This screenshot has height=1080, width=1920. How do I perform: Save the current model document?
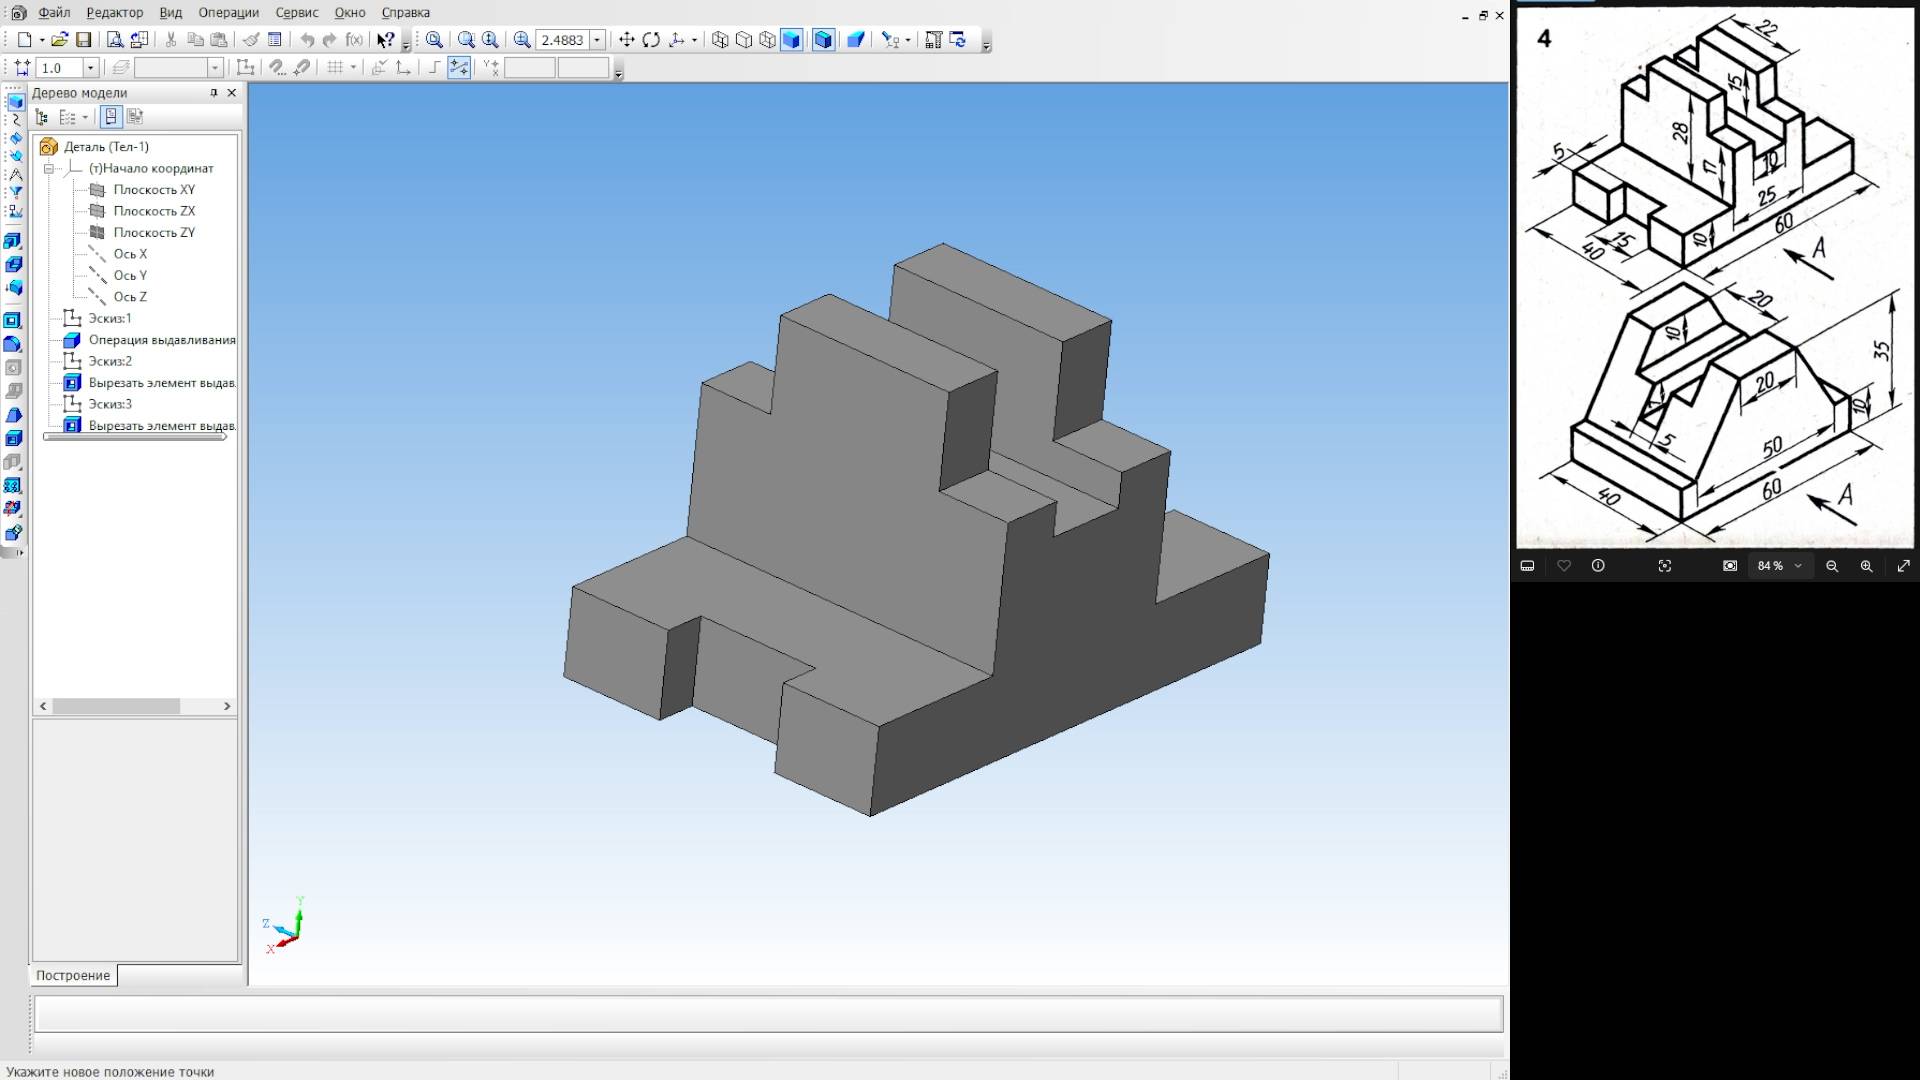click(84, 40)
